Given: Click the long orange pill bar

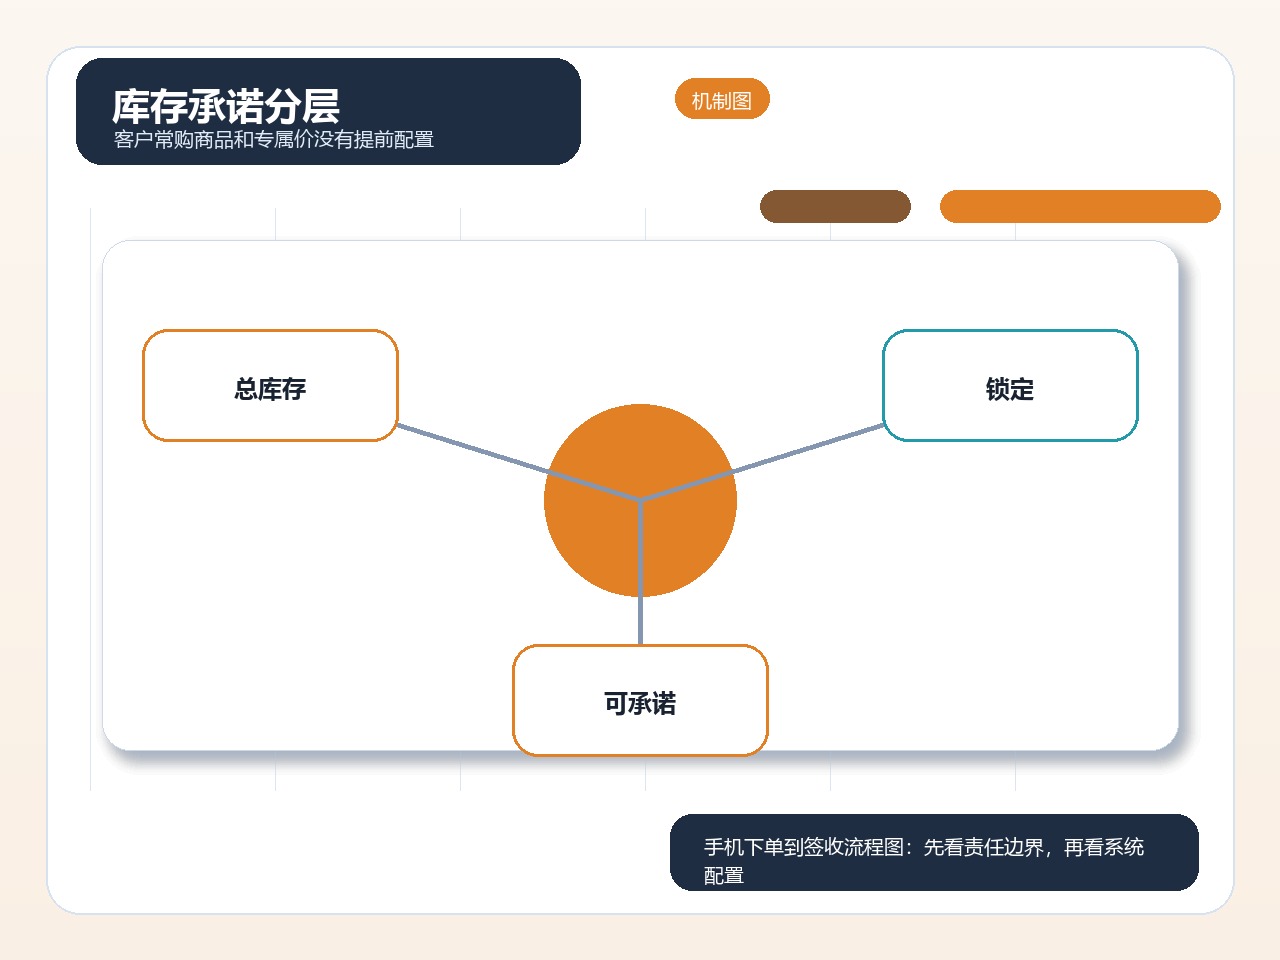Looking at the screenshot, I should 1080,206.
